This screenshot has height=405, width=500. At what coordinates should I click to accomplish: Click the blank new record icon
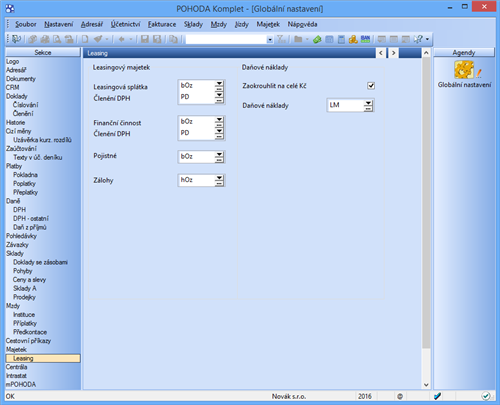pyautogui.click(x=85, y=39)
